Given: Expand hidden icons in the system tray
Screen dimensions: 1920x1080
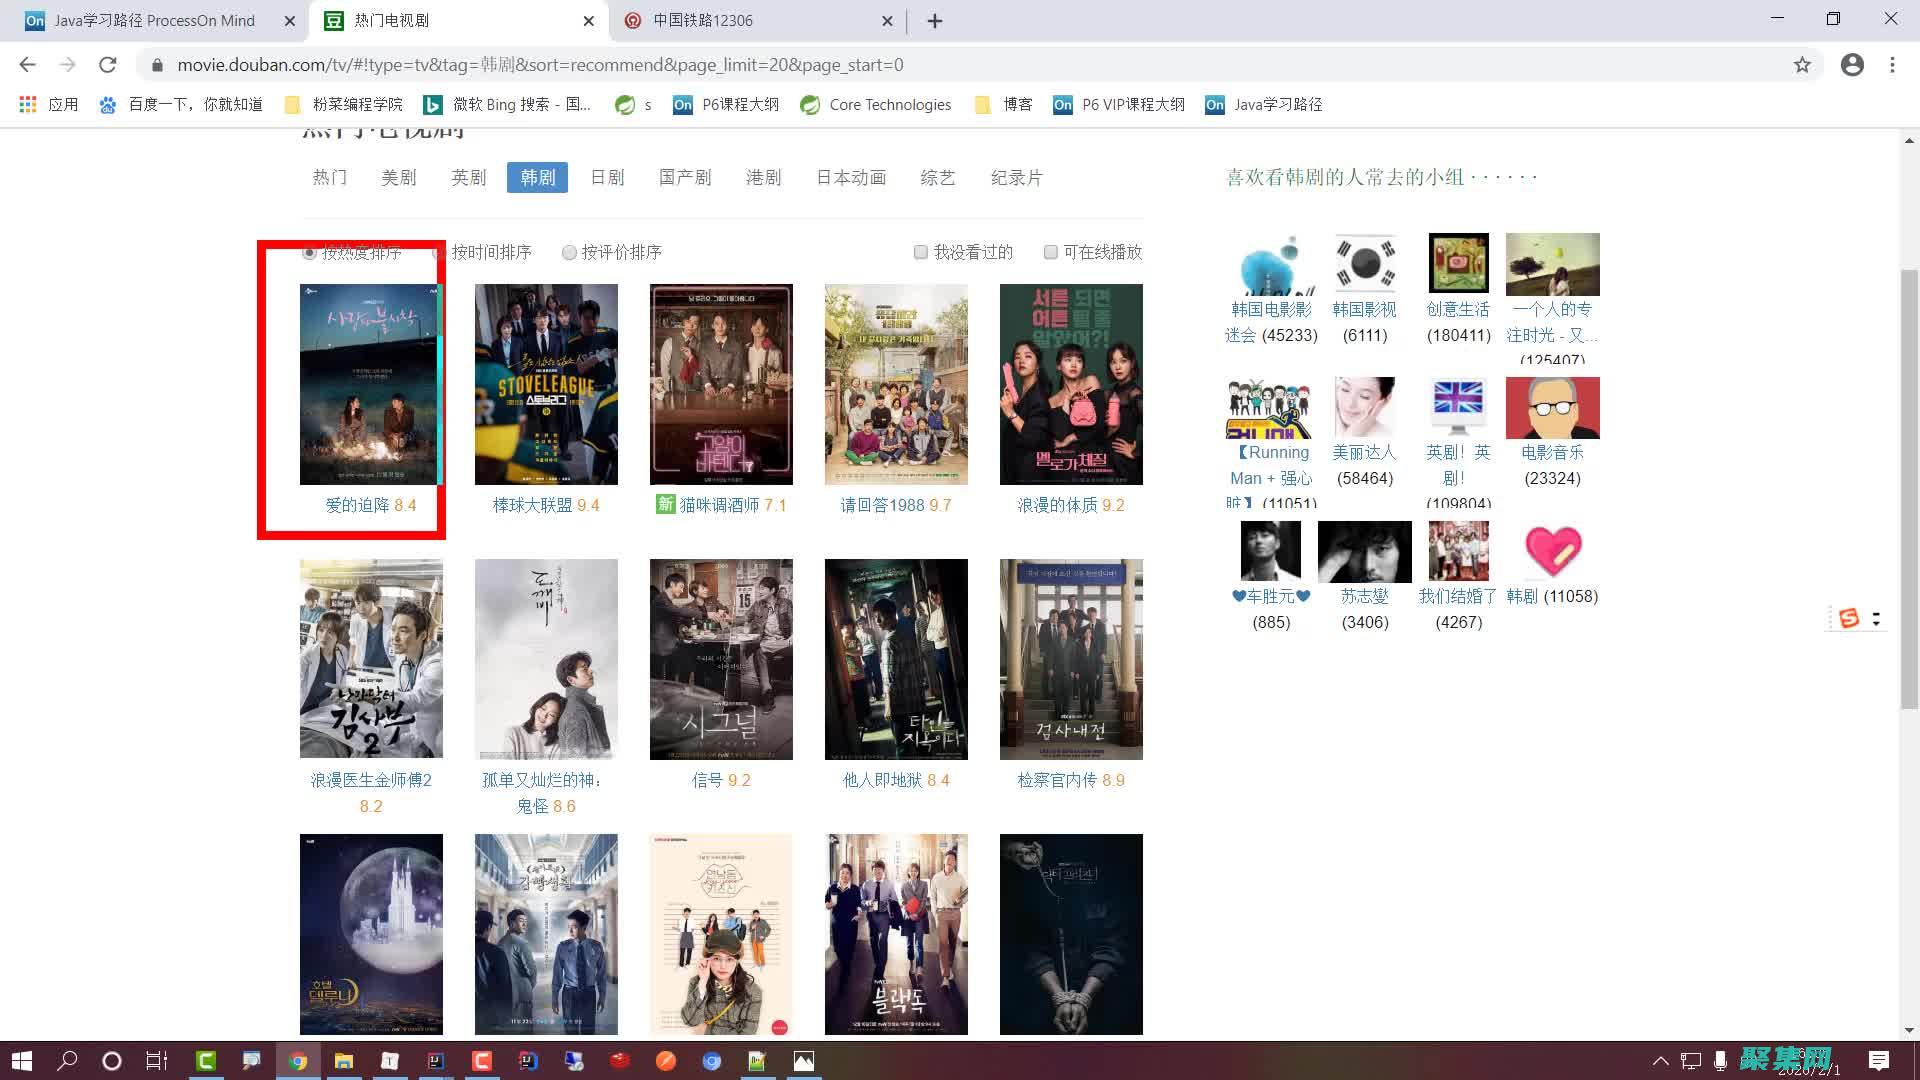Looking at the screenshot, I should click(x=1661, y=1060).
